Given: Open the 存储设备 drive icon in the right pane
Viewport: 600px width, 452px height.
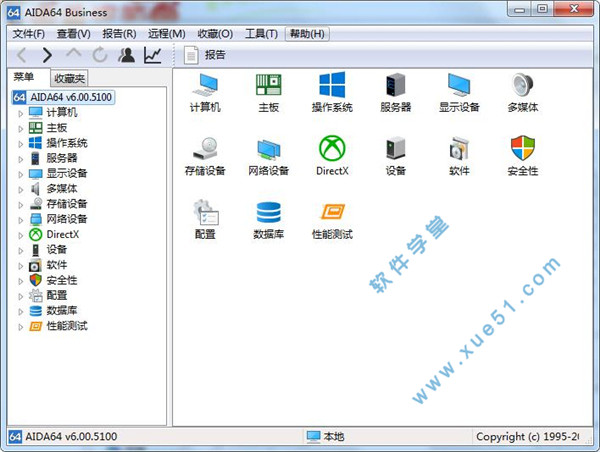Looking at the screenshot, I should click(x=205, y=156).
